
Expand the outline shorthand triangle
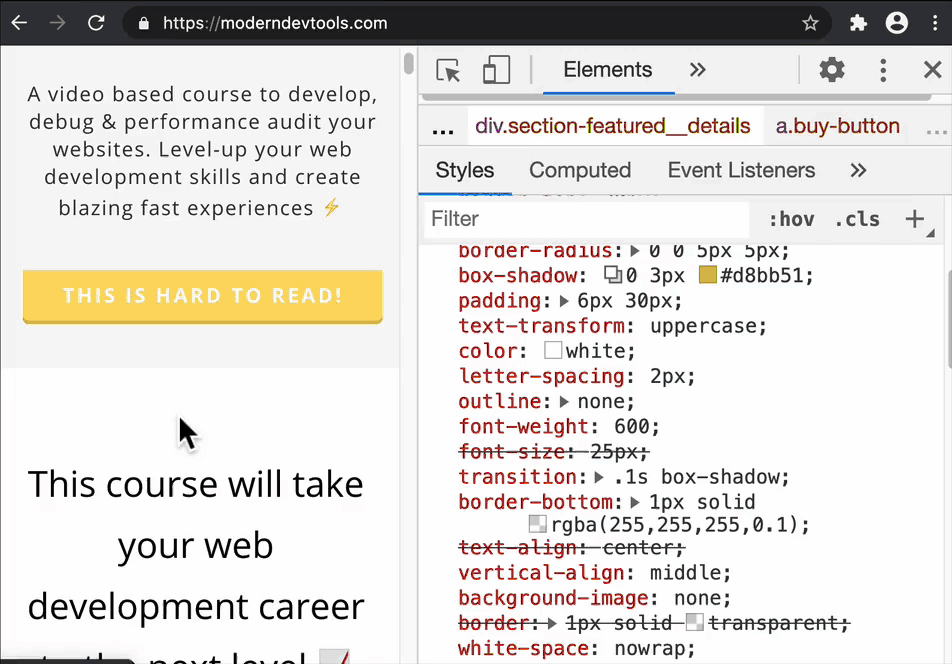pos(564,401)
